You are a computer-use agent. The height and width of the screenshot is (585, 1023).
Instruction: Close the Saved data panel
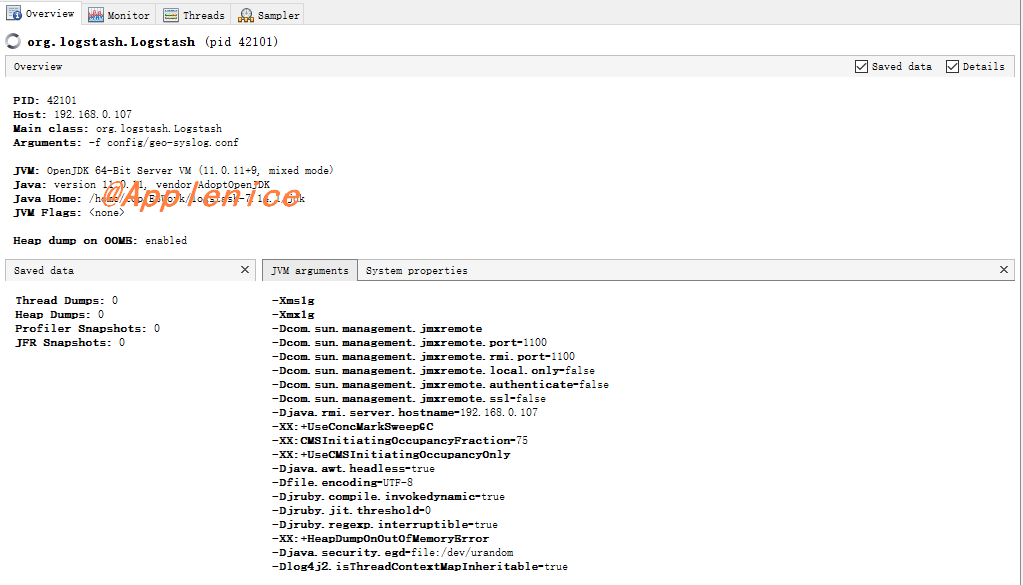[x=245, y=269]
